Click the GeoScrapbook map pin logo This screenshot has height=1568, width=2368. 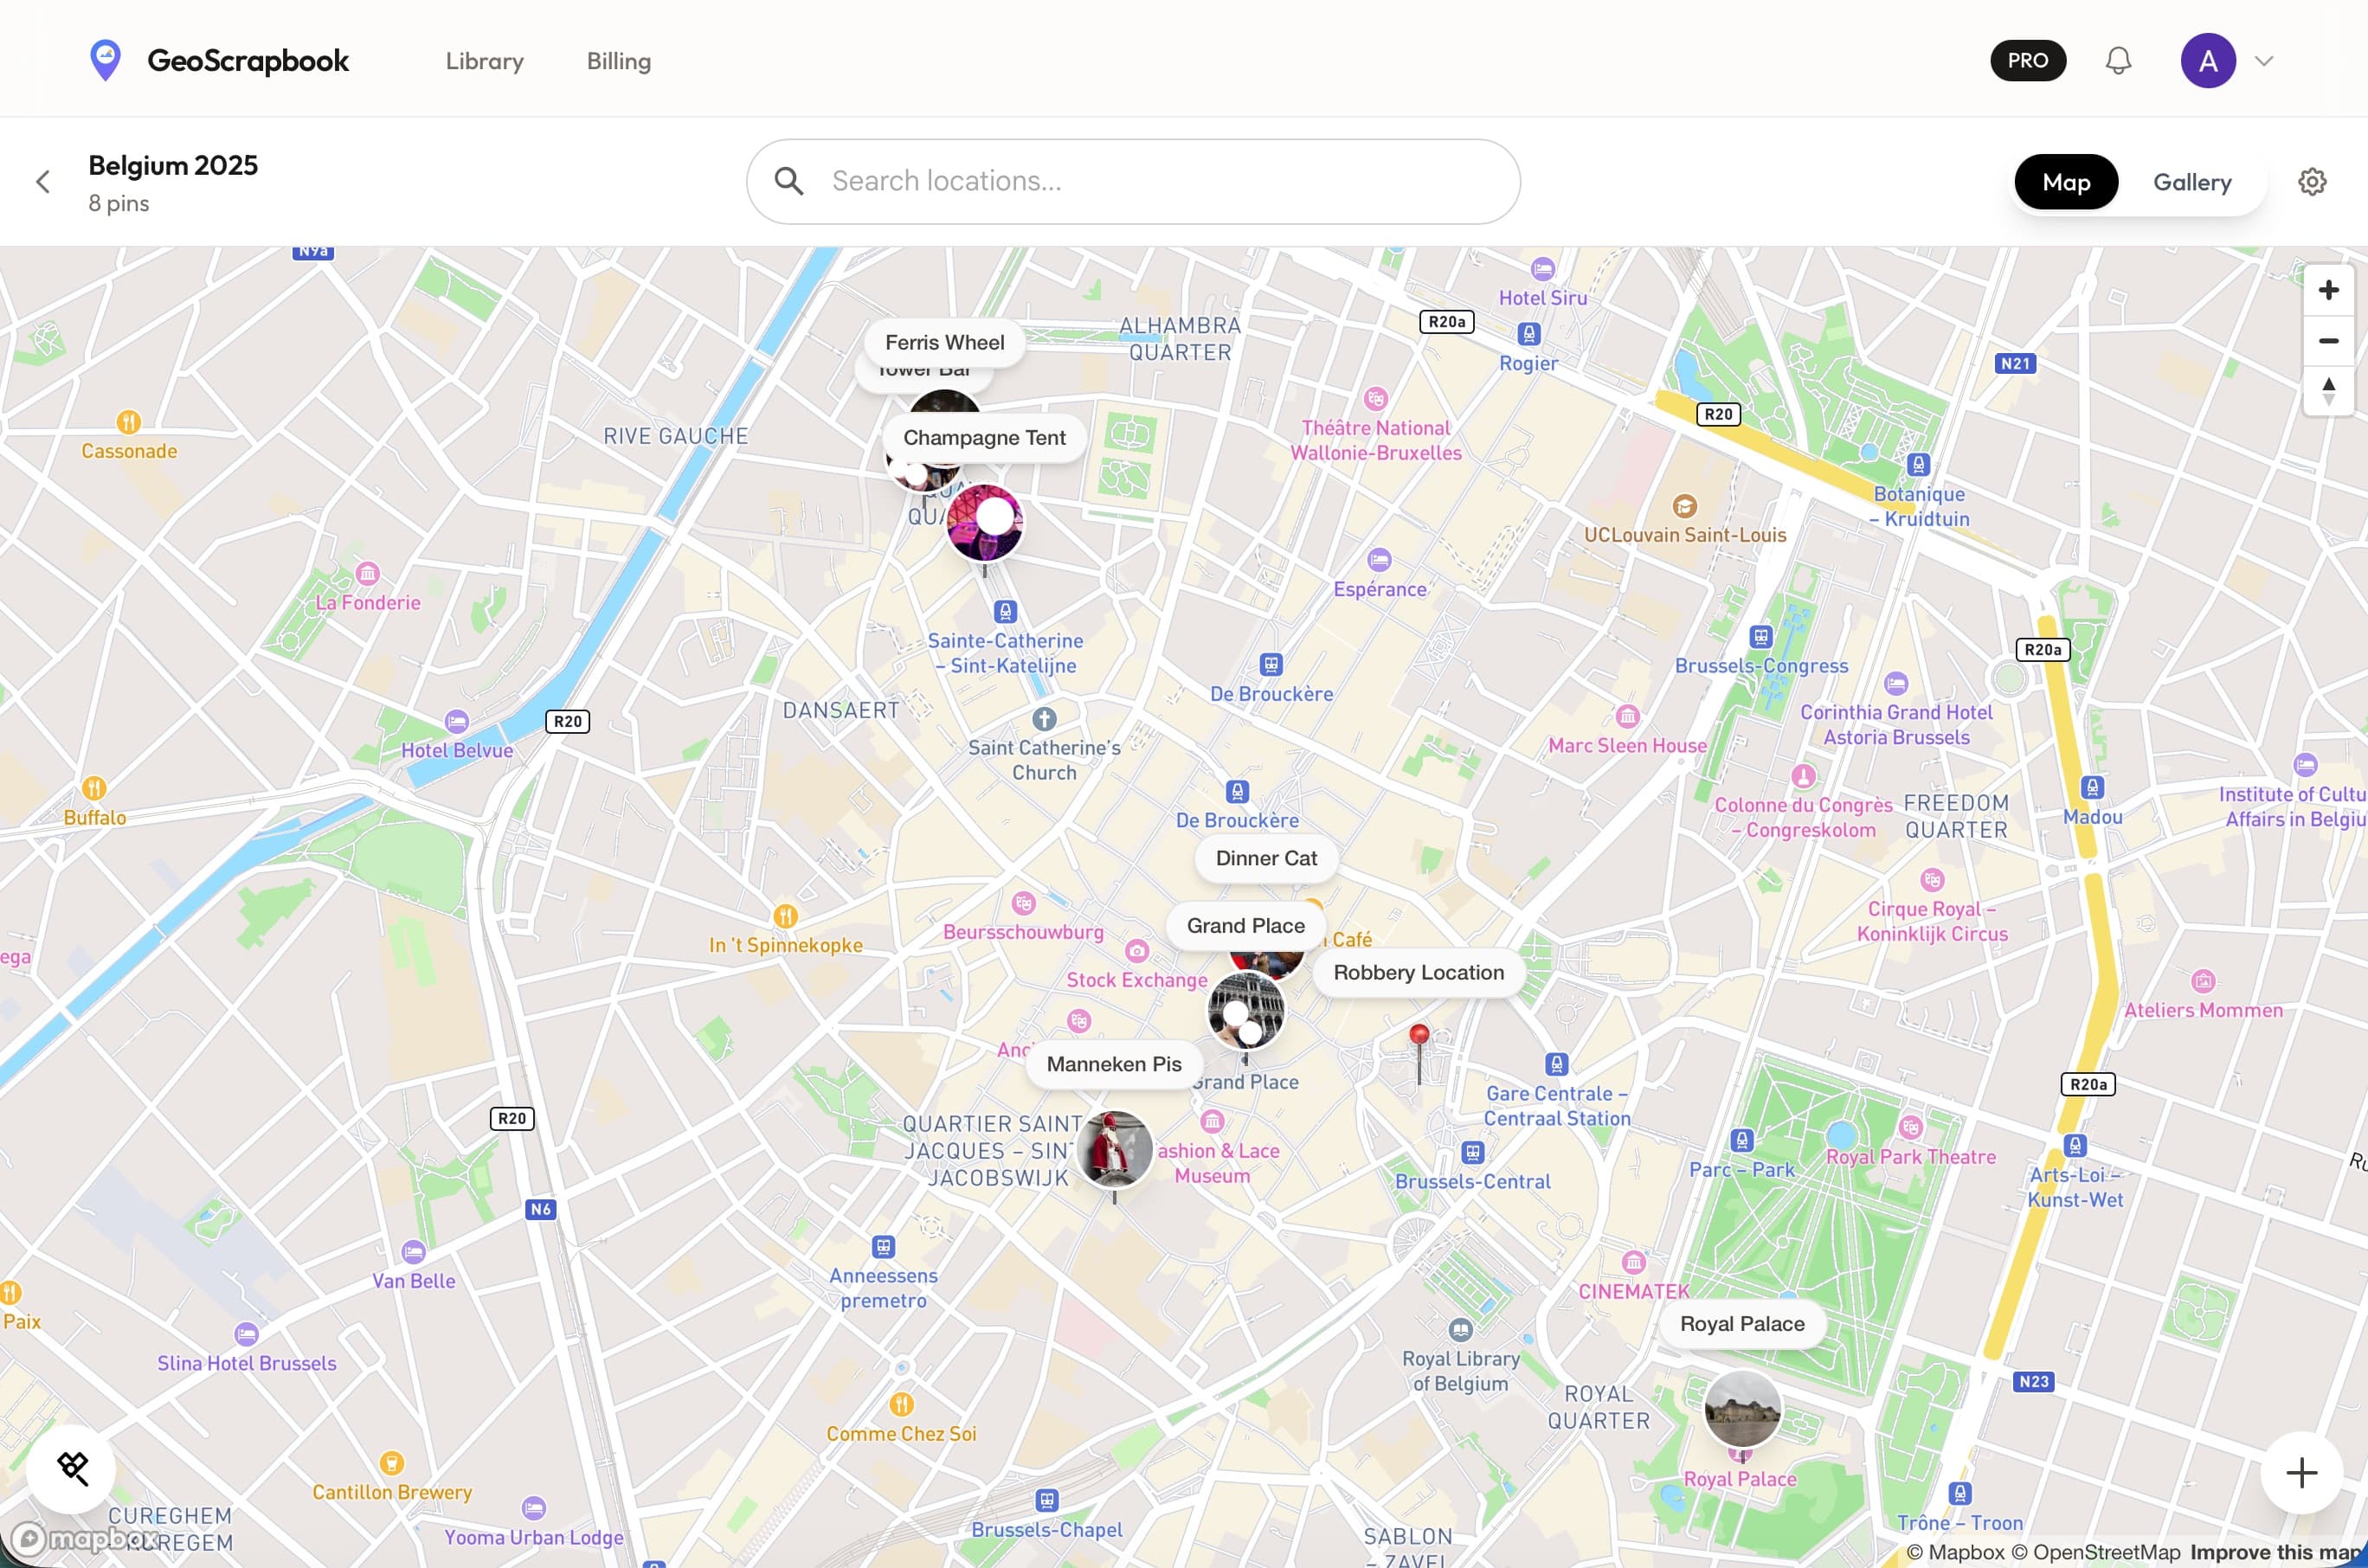pos(106,59)
